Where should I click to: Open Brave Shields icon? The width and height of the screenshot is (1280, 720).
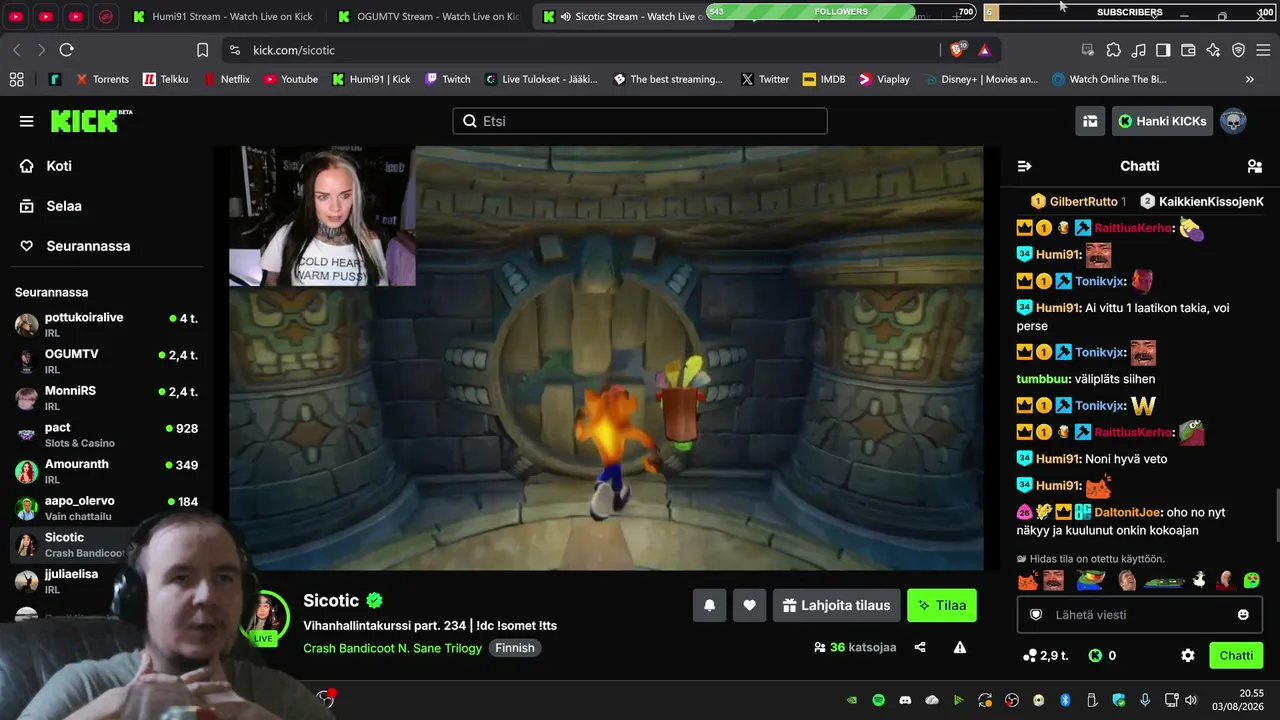(957, 50)
